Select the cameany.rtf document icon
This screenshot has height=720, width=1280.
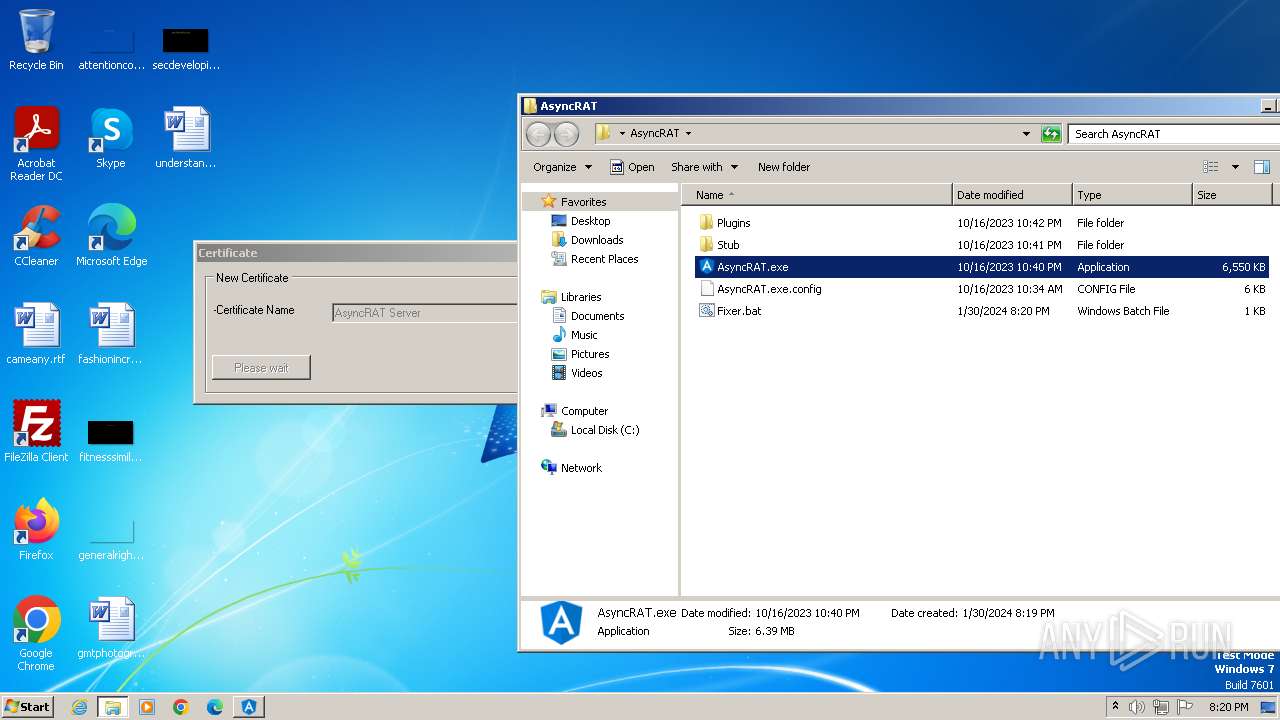click(x=36, y=334)
